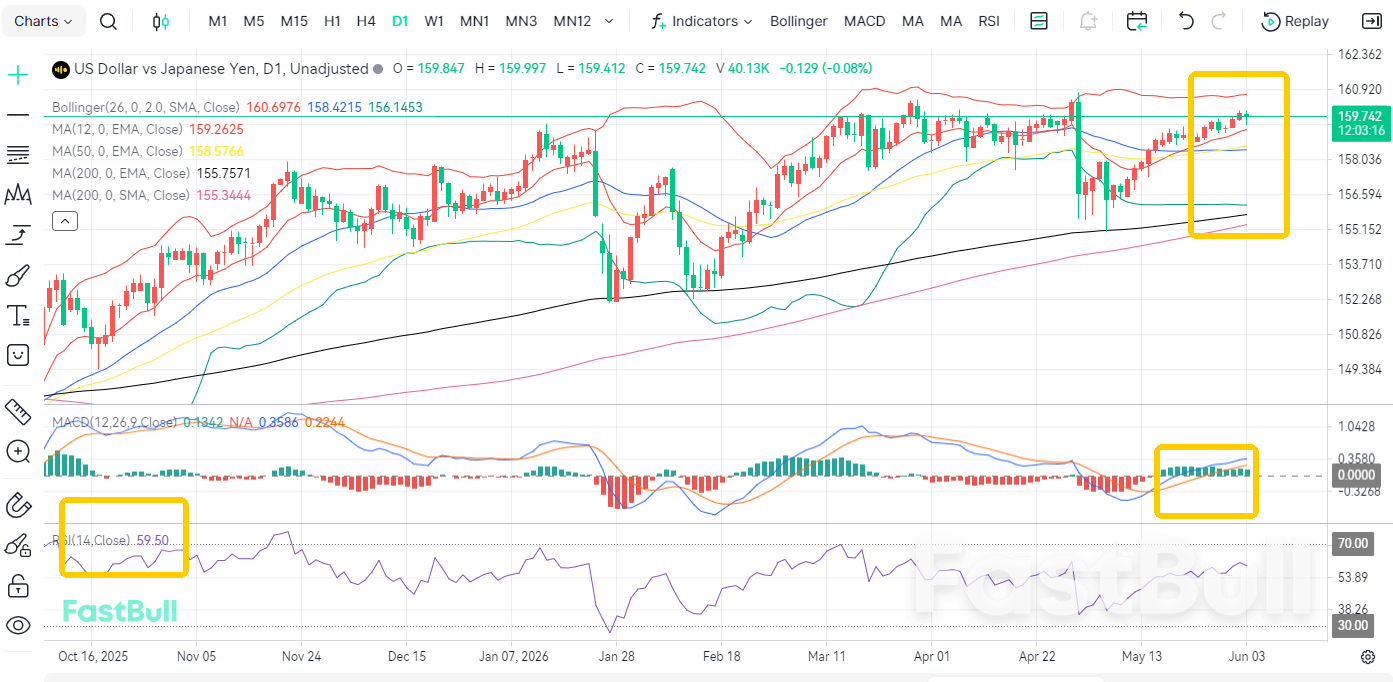Switch to the MN3 timeframe
The image size is (1393, 682).
521,21
